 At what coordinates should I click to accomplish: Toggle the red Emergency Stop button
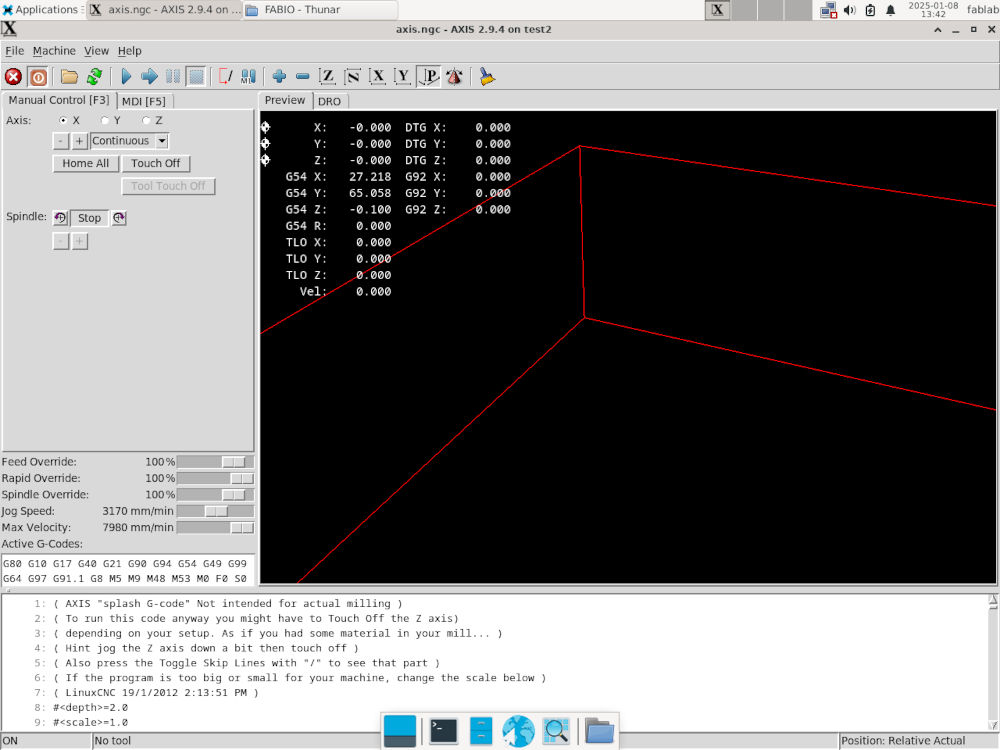(x=13, y=77)
